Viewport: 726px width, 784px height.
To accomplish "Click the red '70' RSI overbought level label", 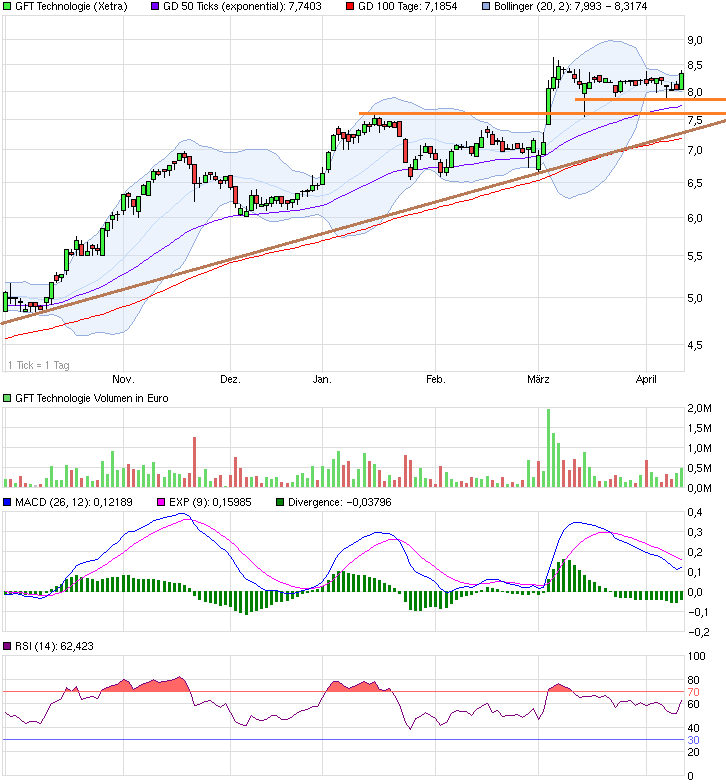I will tap(694, 692).
